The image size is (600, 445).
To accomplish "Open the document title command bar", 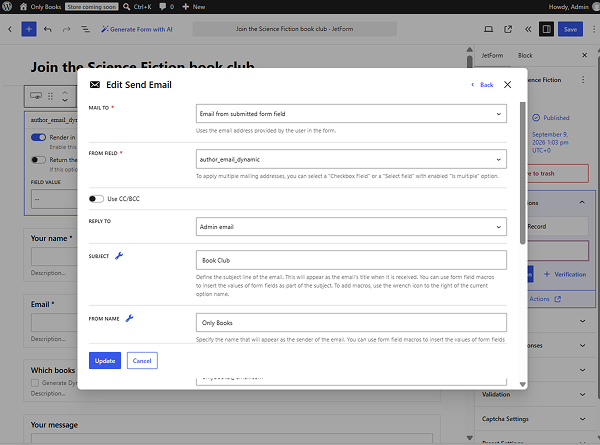I will click(x=294, y=29).
